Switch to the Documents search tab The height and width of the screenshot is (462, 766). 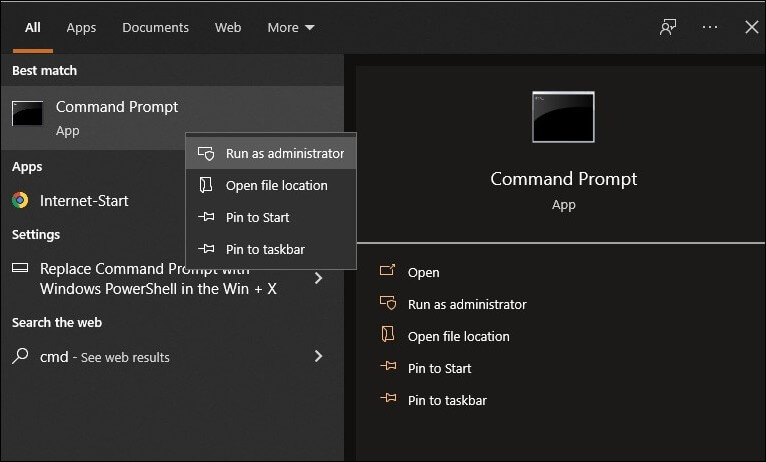(155, 27)
